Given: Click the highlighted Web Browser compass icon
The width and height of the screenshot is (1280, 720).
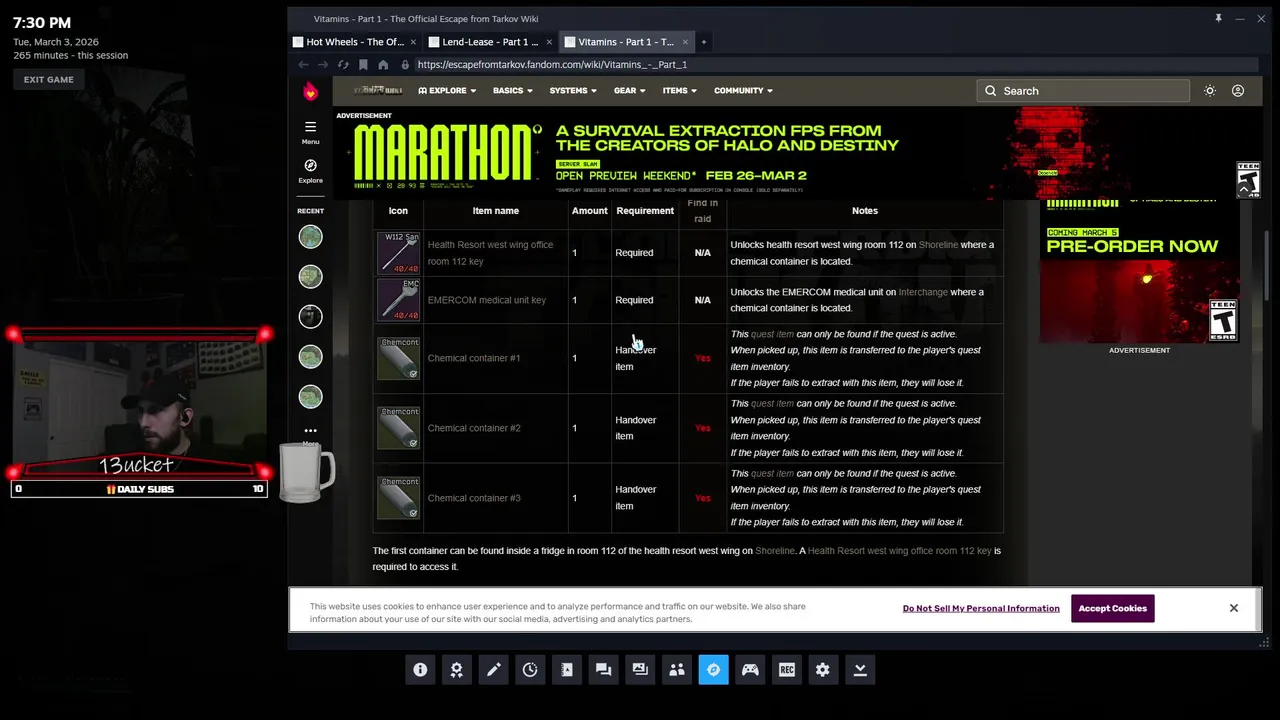Looking at the screenshot, I should pyautogui.click(x=713, y=670).
